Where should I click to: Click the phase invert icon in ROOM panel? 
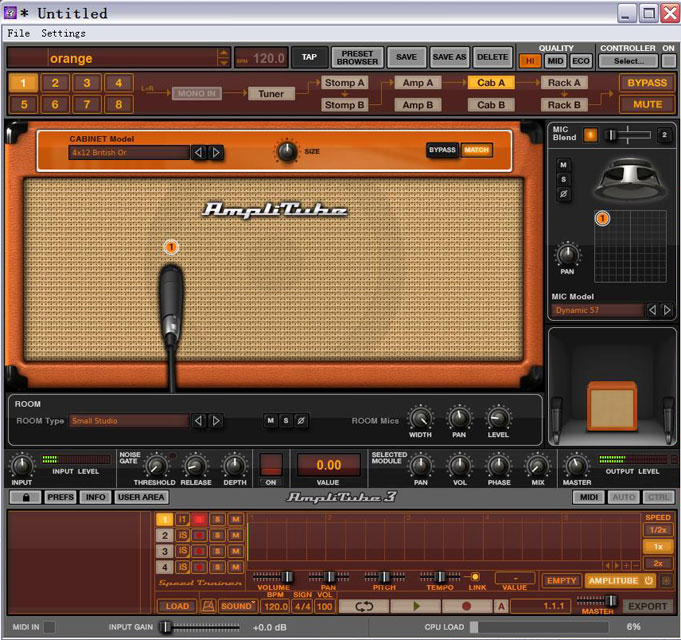[301, 421]
